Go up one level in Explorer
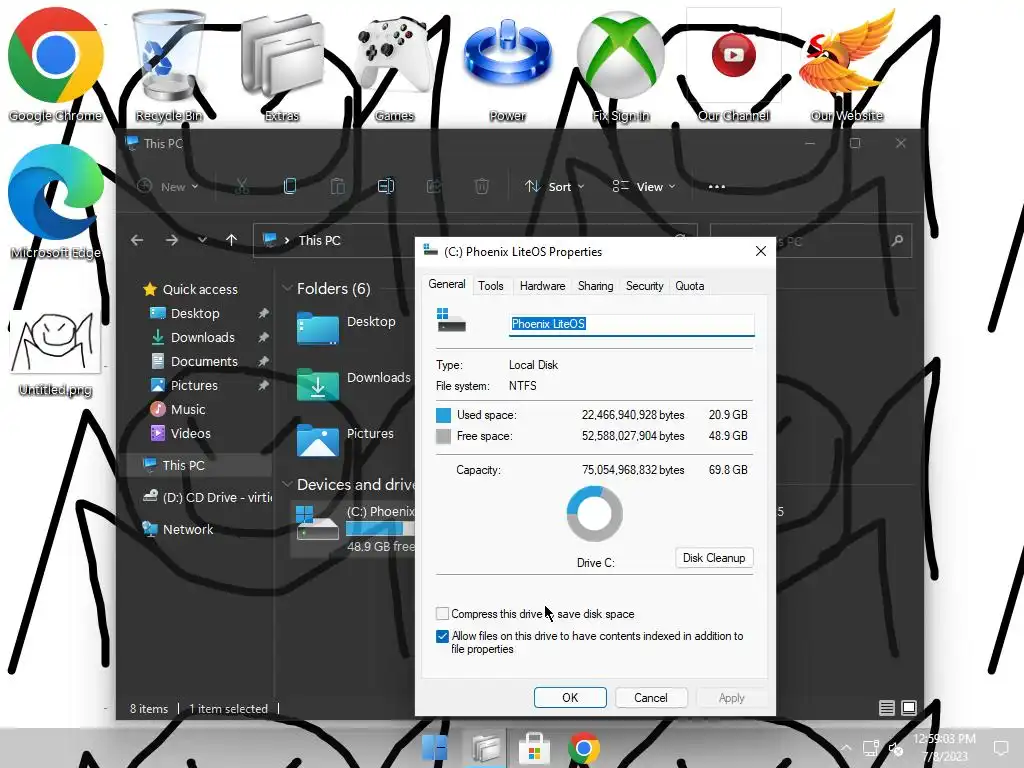Screen dimensions: 1024x768 tap(231, 240)
